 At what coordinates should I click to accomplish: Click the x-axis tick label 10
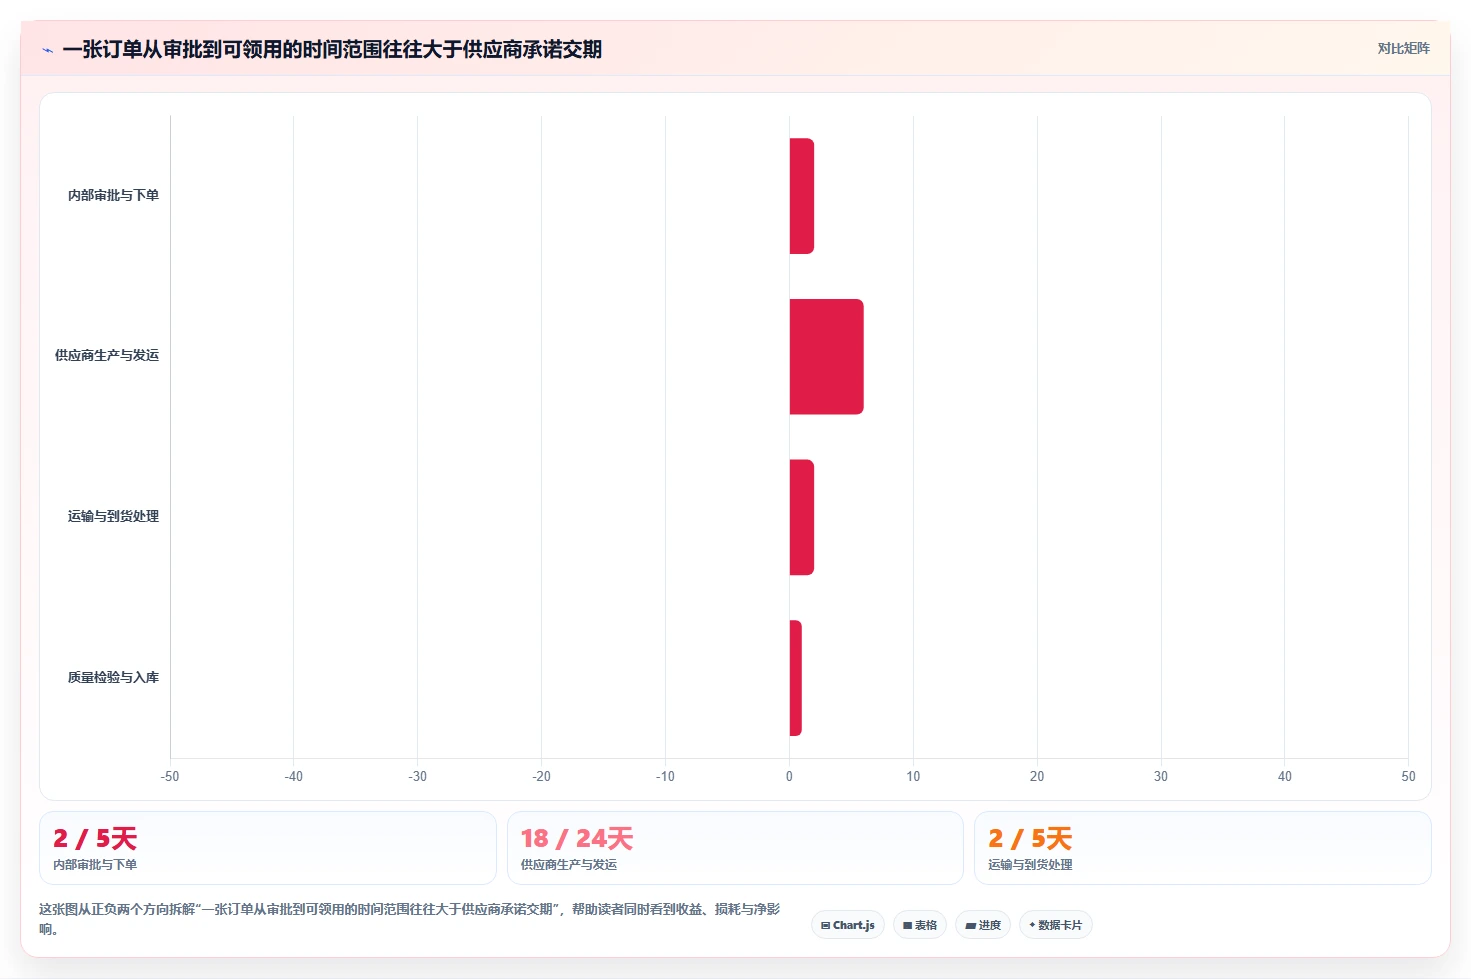click(x=913, y=776)
